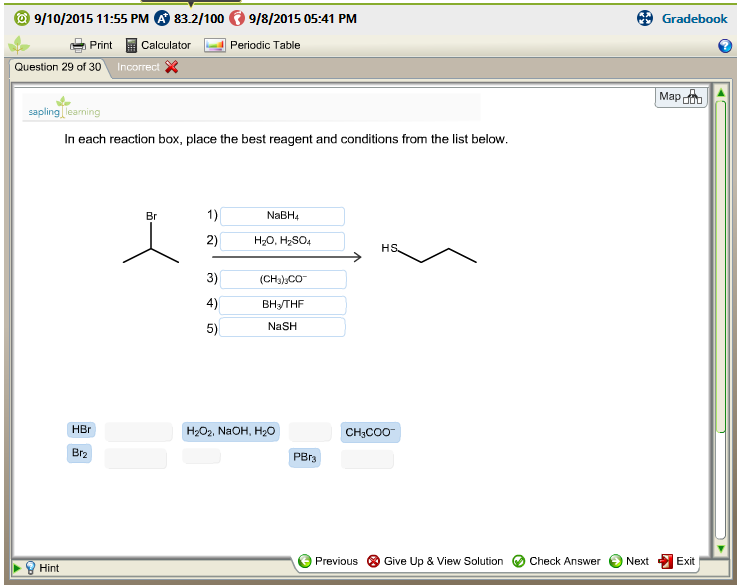This screenshot has height=585, width=743.
Task: Select the NaSH box in step 5
Action: pyautogui.click(x=282, y=327)
